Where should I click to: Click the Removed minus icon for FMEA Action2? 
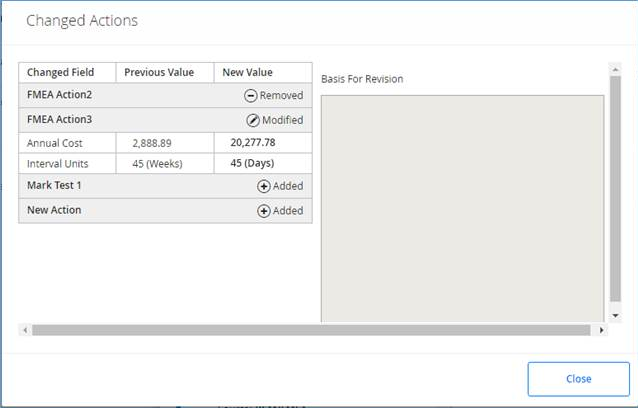point(250,96)
